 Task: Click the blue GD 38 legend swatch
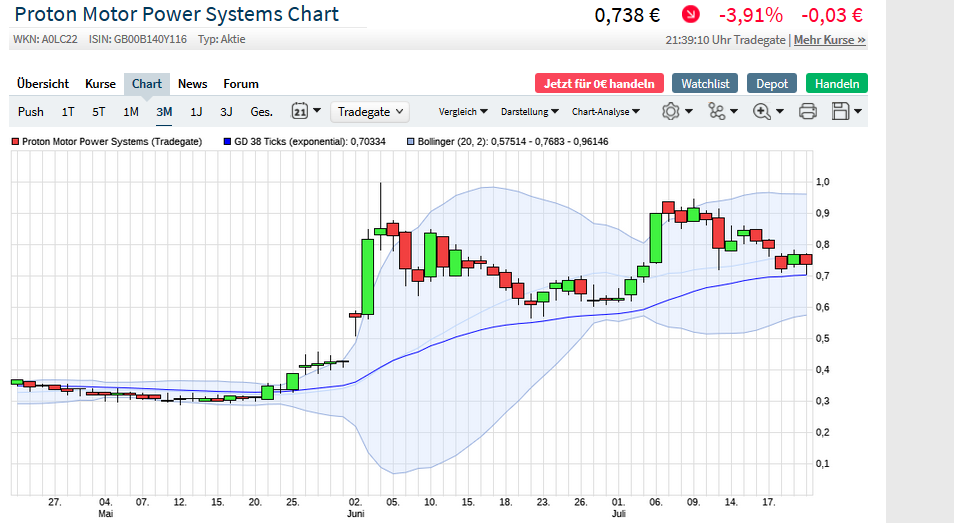coord(227,142)
